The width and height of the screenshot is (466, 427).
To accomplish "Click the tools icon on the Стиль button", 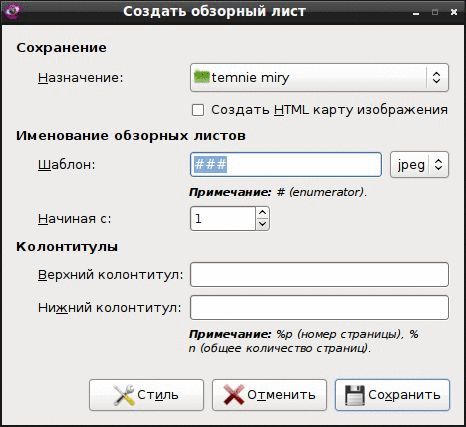I will (x=124, y=395).
